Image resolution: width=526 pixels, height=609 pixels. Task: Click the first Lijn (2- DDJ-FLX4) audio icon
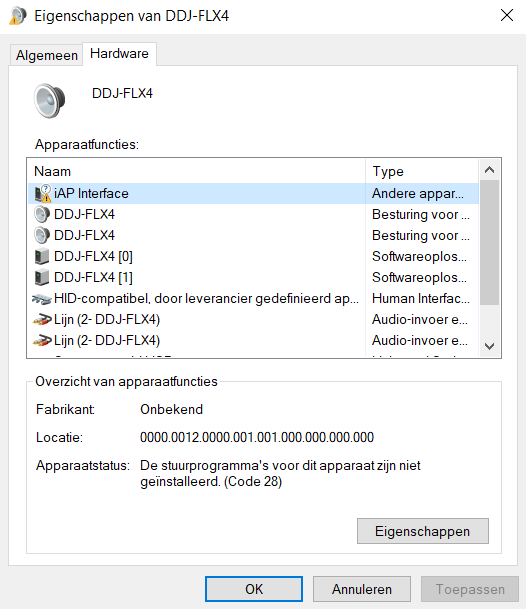pyautogui.click(x=42, y=320)
